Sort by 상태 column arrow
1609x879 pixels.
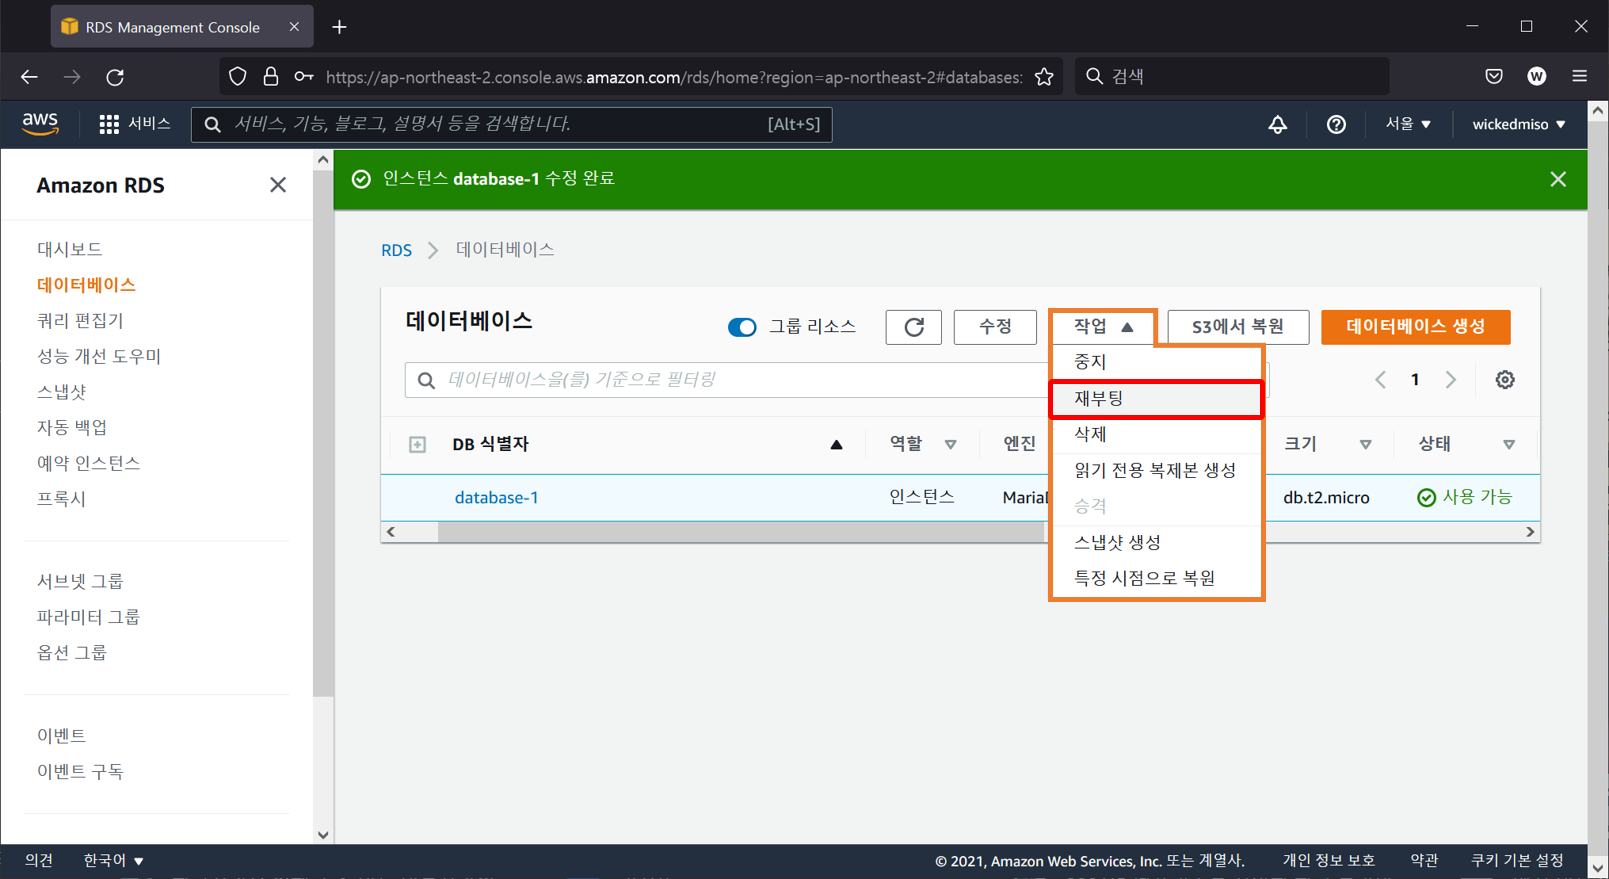[1509, 445]
